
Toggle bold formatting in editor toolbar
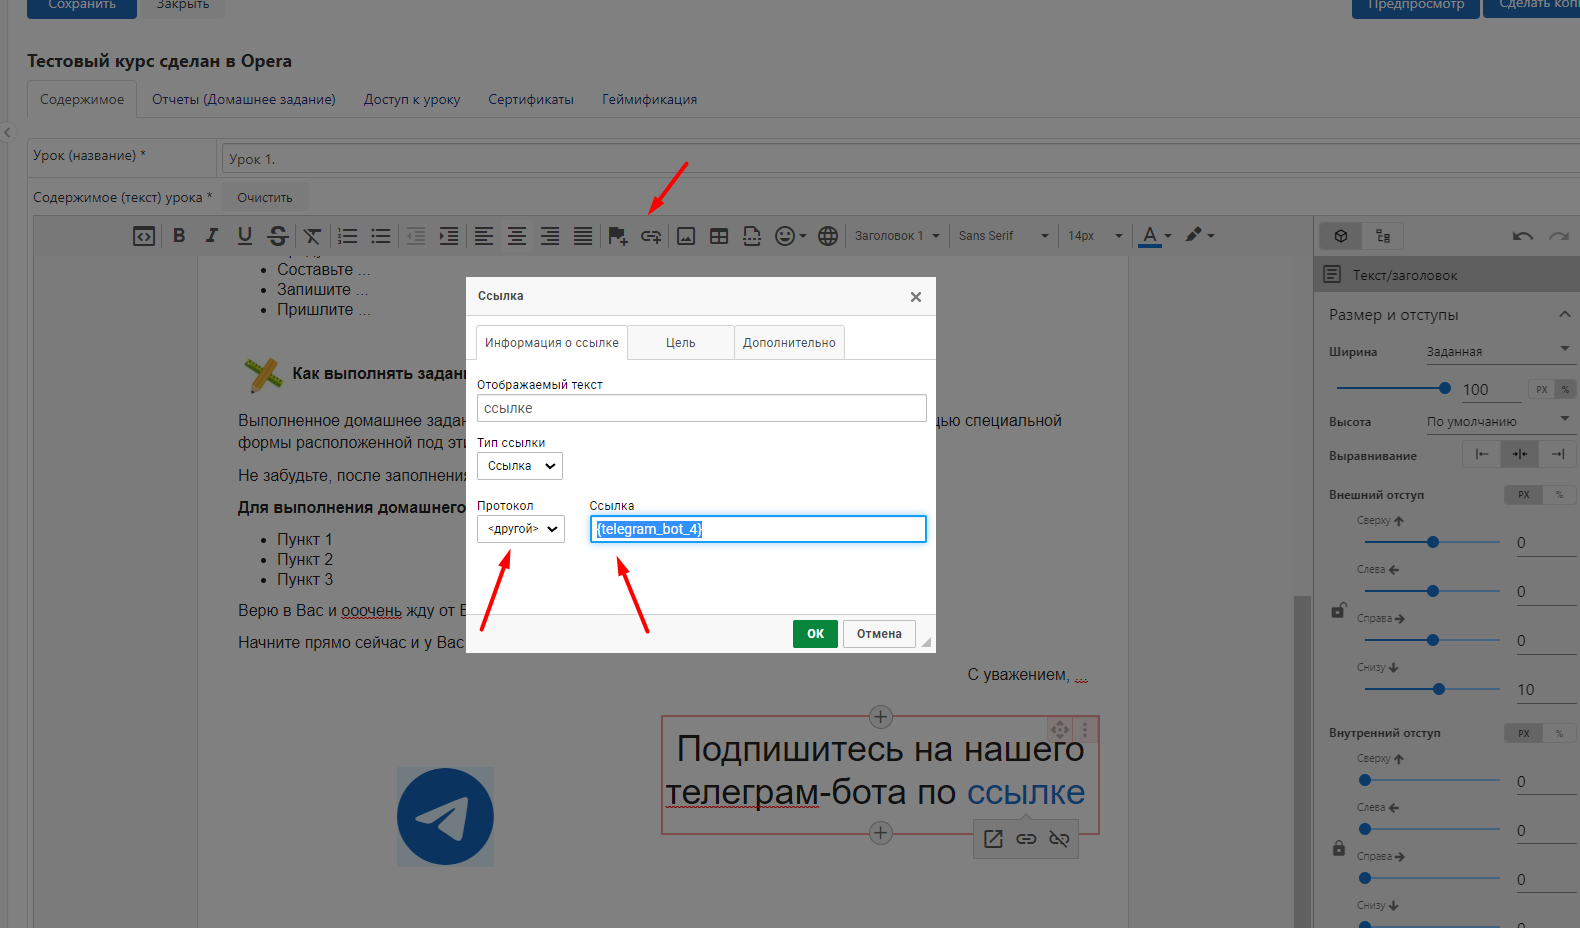(179, 236)
